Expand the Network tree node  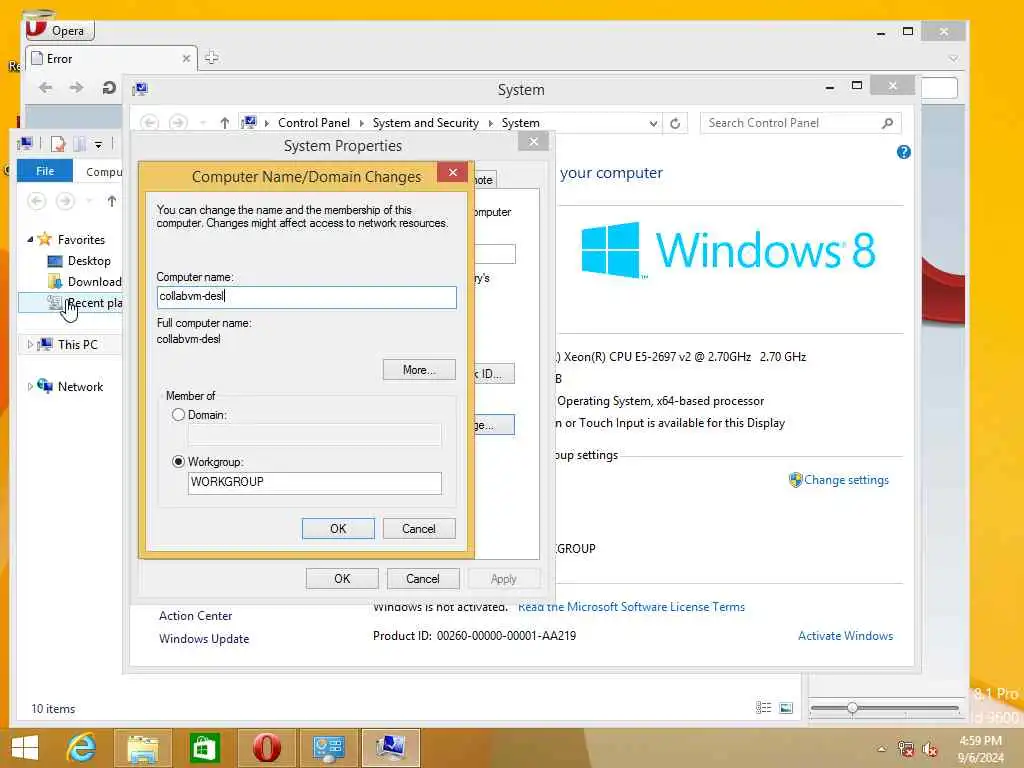[x=30, y=387]
